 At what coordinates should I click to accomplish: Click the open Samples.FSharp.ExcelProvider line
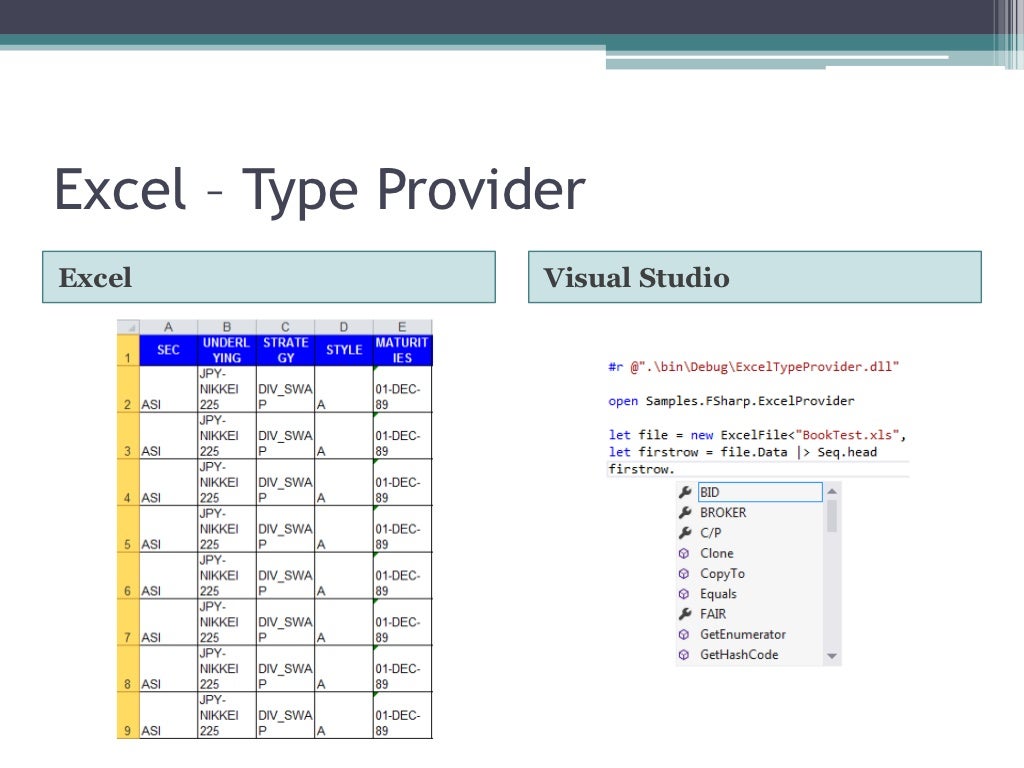pyautogui.click(x=731, y=401)
